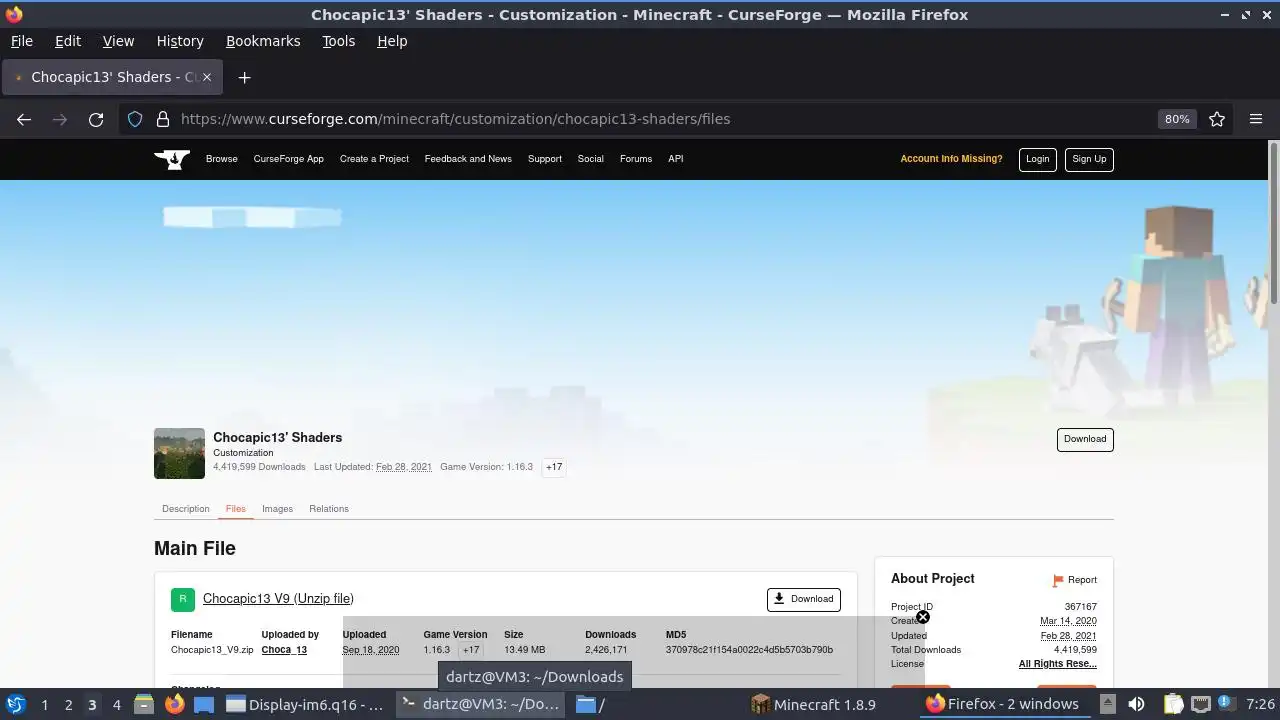Screen dimensions: 1280x720
Task: Open the file manager drawer icon in taskbar
Action: [x=143, y=704]
